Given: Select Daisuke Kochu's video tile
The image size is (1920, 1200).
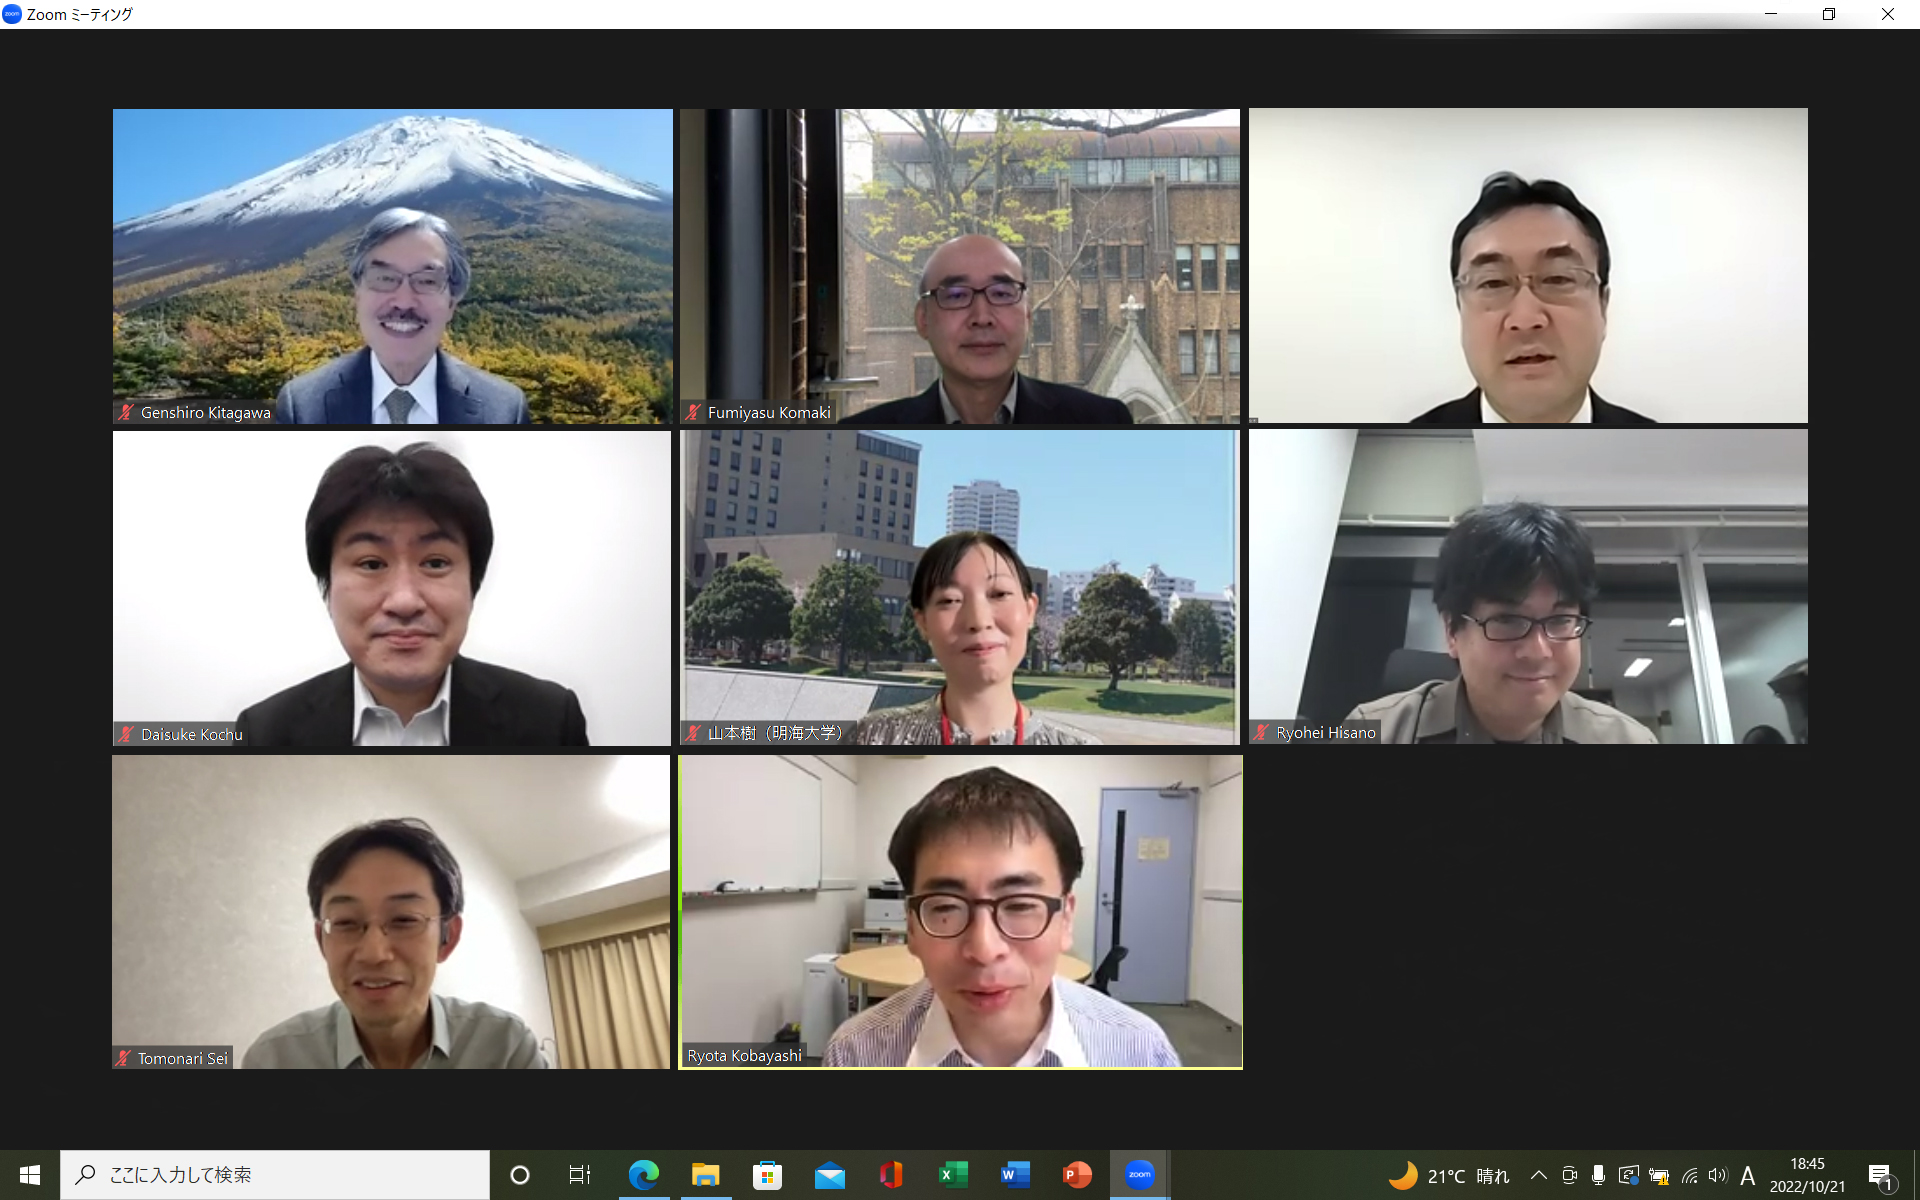Looking at the screenshot, I should (x=392, y=588).
